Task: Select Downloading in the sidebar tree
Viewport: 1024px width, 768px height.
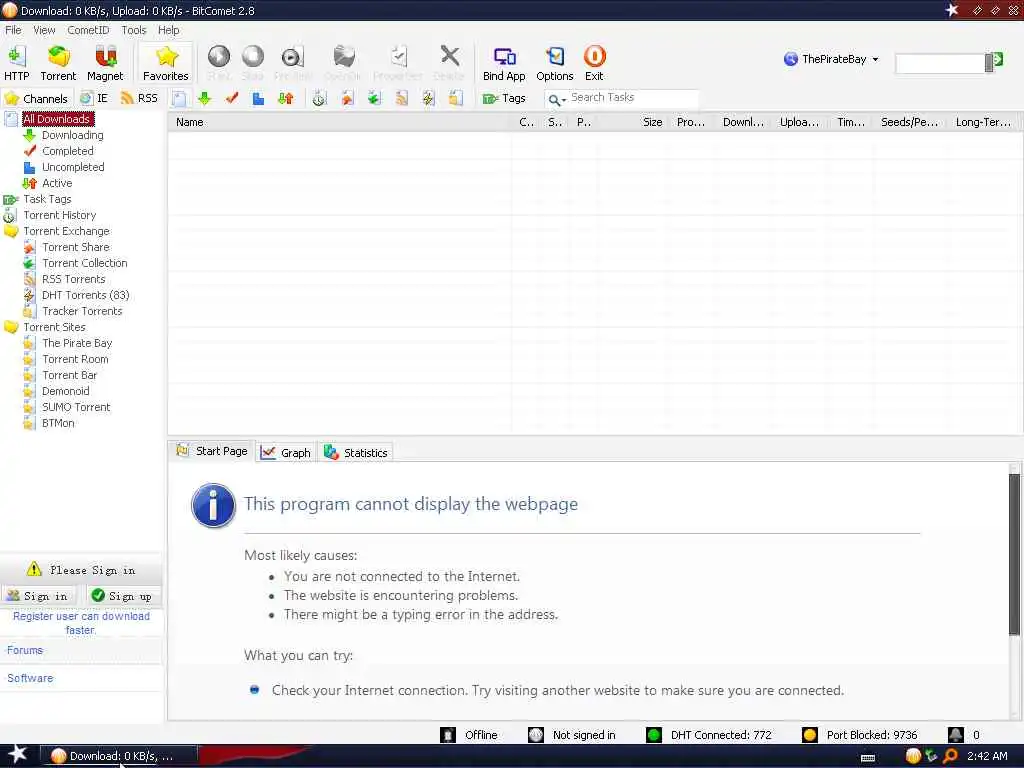Action: point(72,135)
